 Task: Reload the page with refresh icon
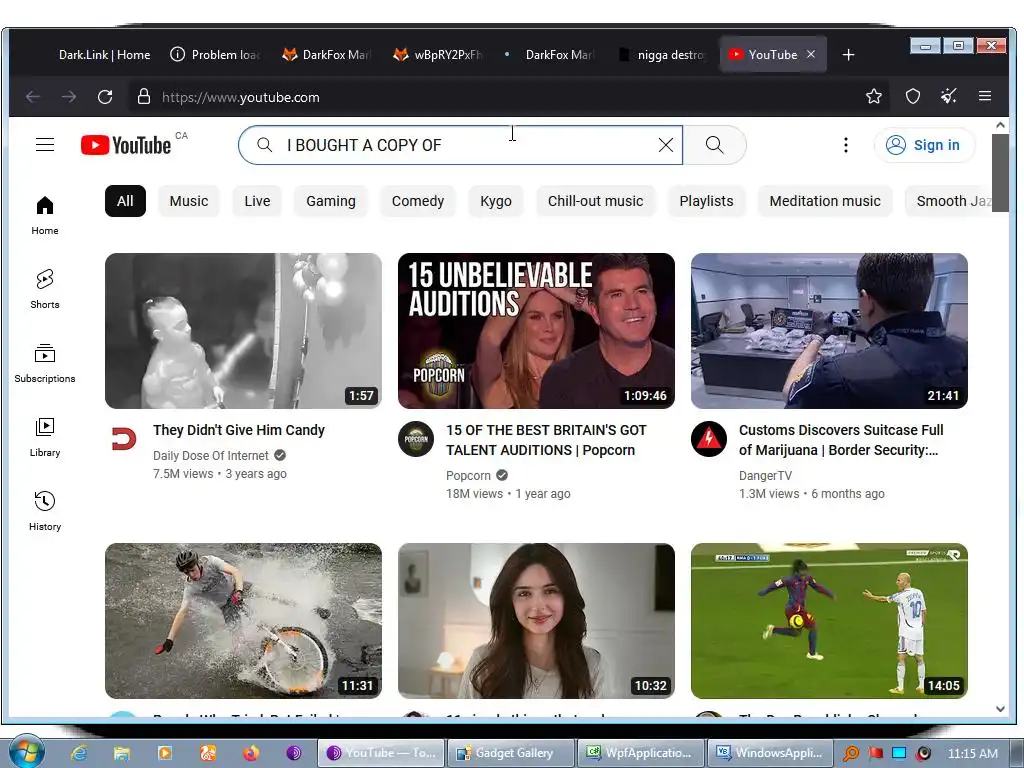pos(105,97)
